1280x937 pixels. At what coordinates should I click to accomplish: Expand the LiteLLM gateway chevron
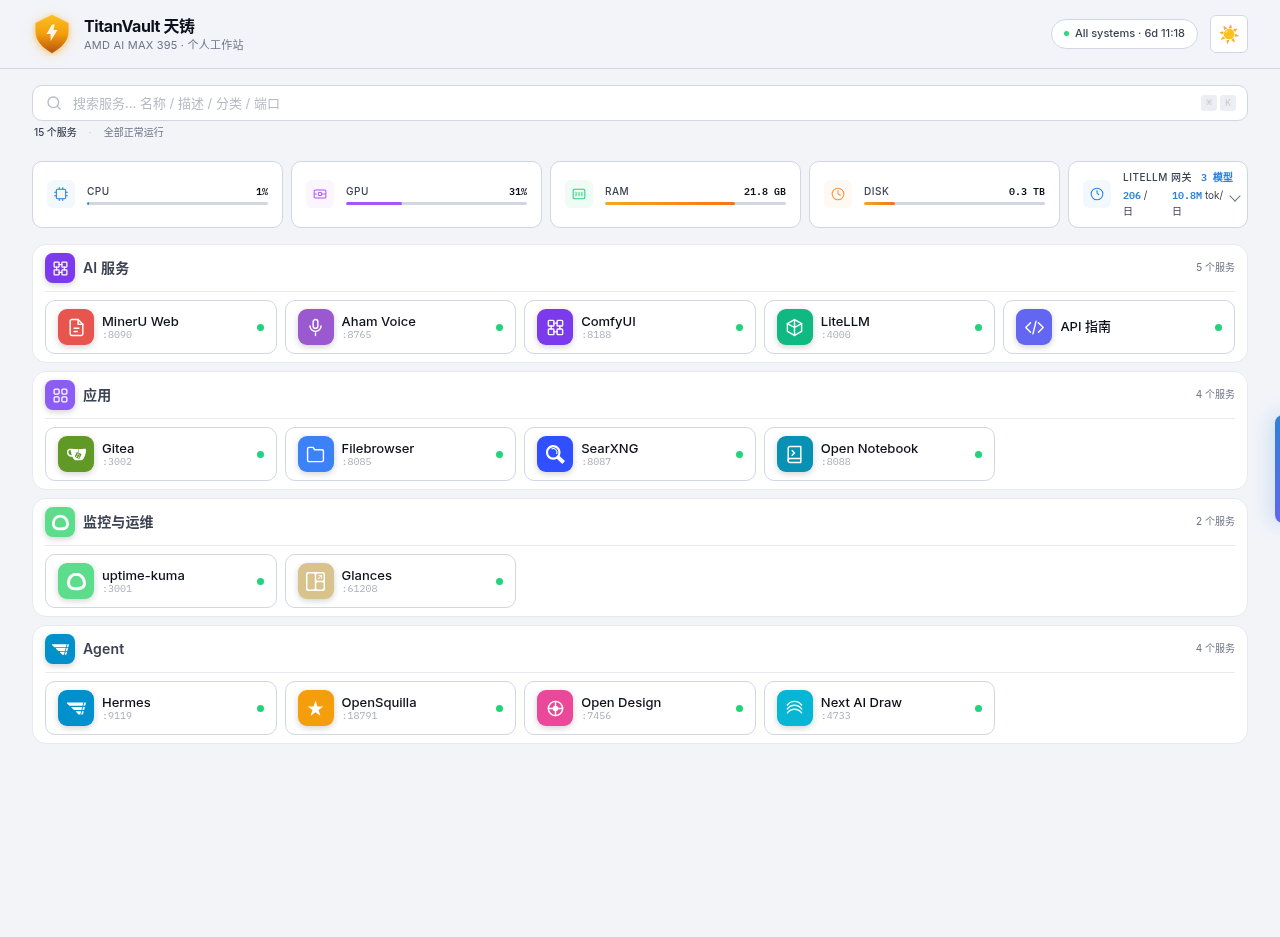pyautogui.click(x=1235, y=198)
